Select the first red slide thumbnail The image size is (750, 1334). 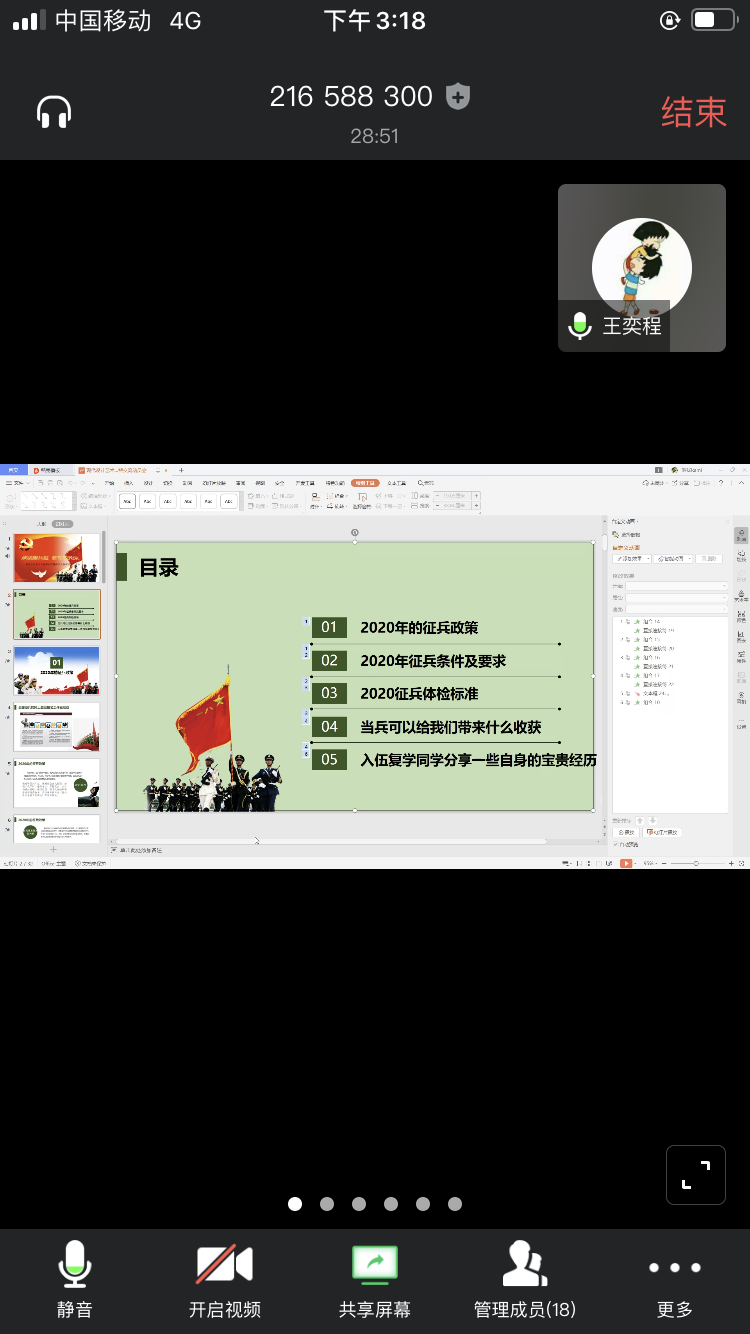point(56,558)
